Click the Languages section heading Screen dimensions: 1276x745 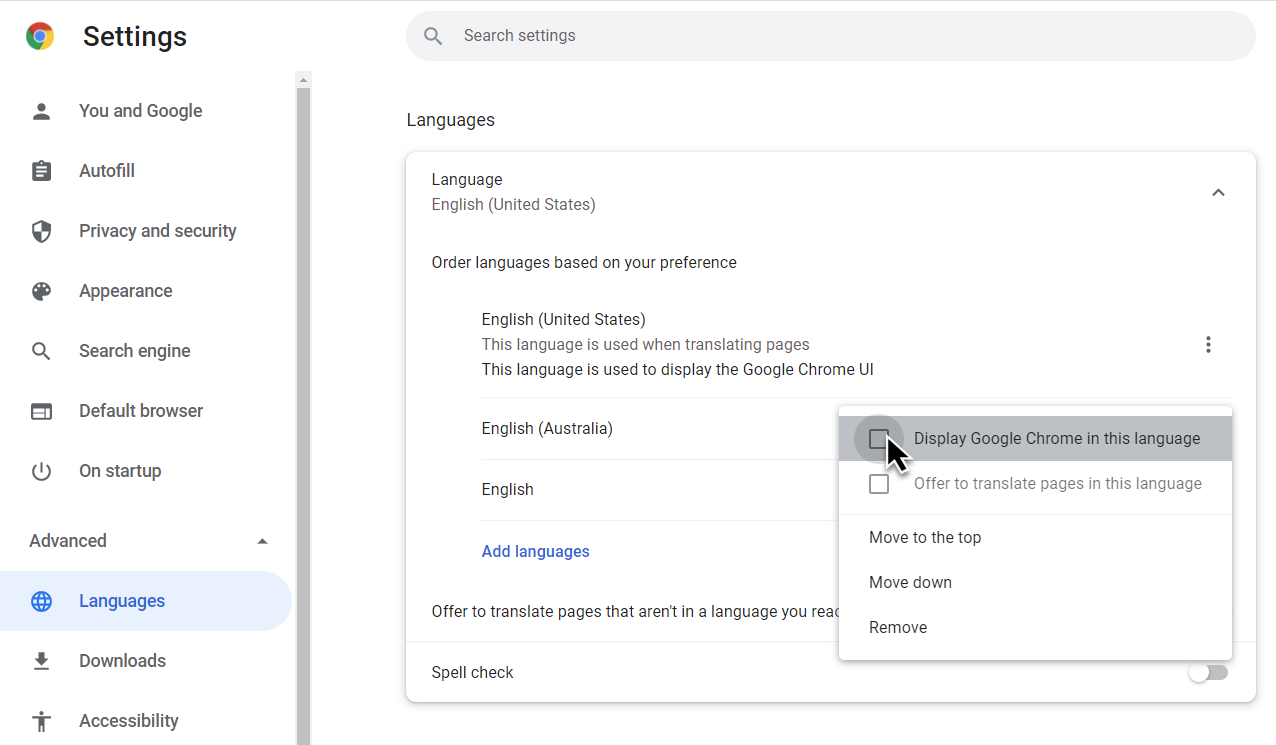[x=450, y=120]
